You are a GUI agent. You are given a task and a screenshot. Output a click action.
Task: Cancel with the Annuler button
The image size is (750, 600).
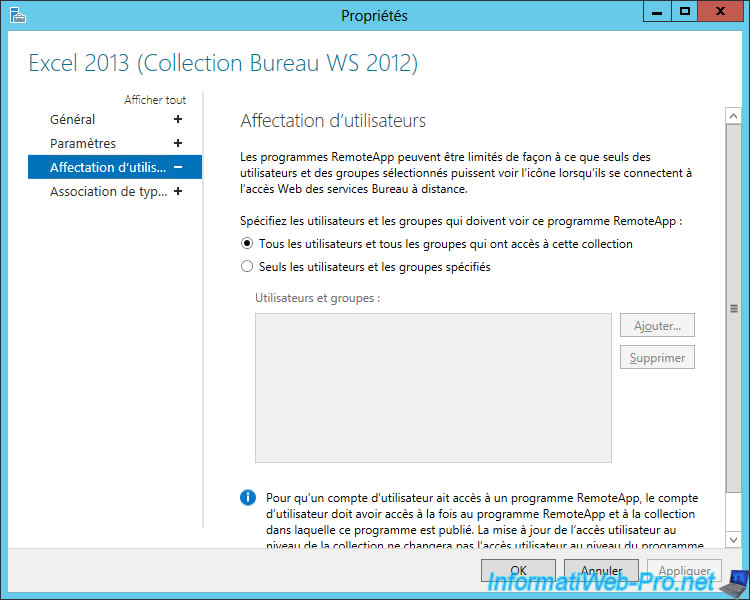(601, 570)
